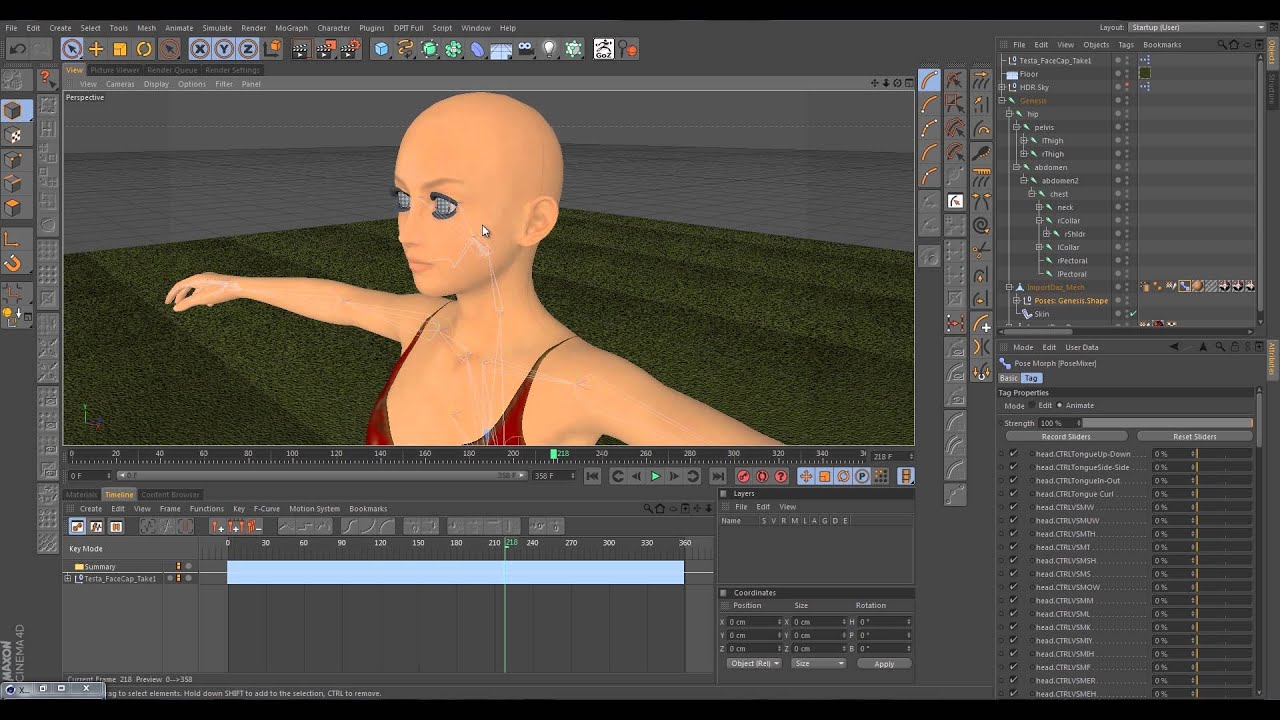Toggle checkbox for head.CTRLTongueUp-Down
This screenshot has width=1280, height=720.
[x=1013, y=454]
